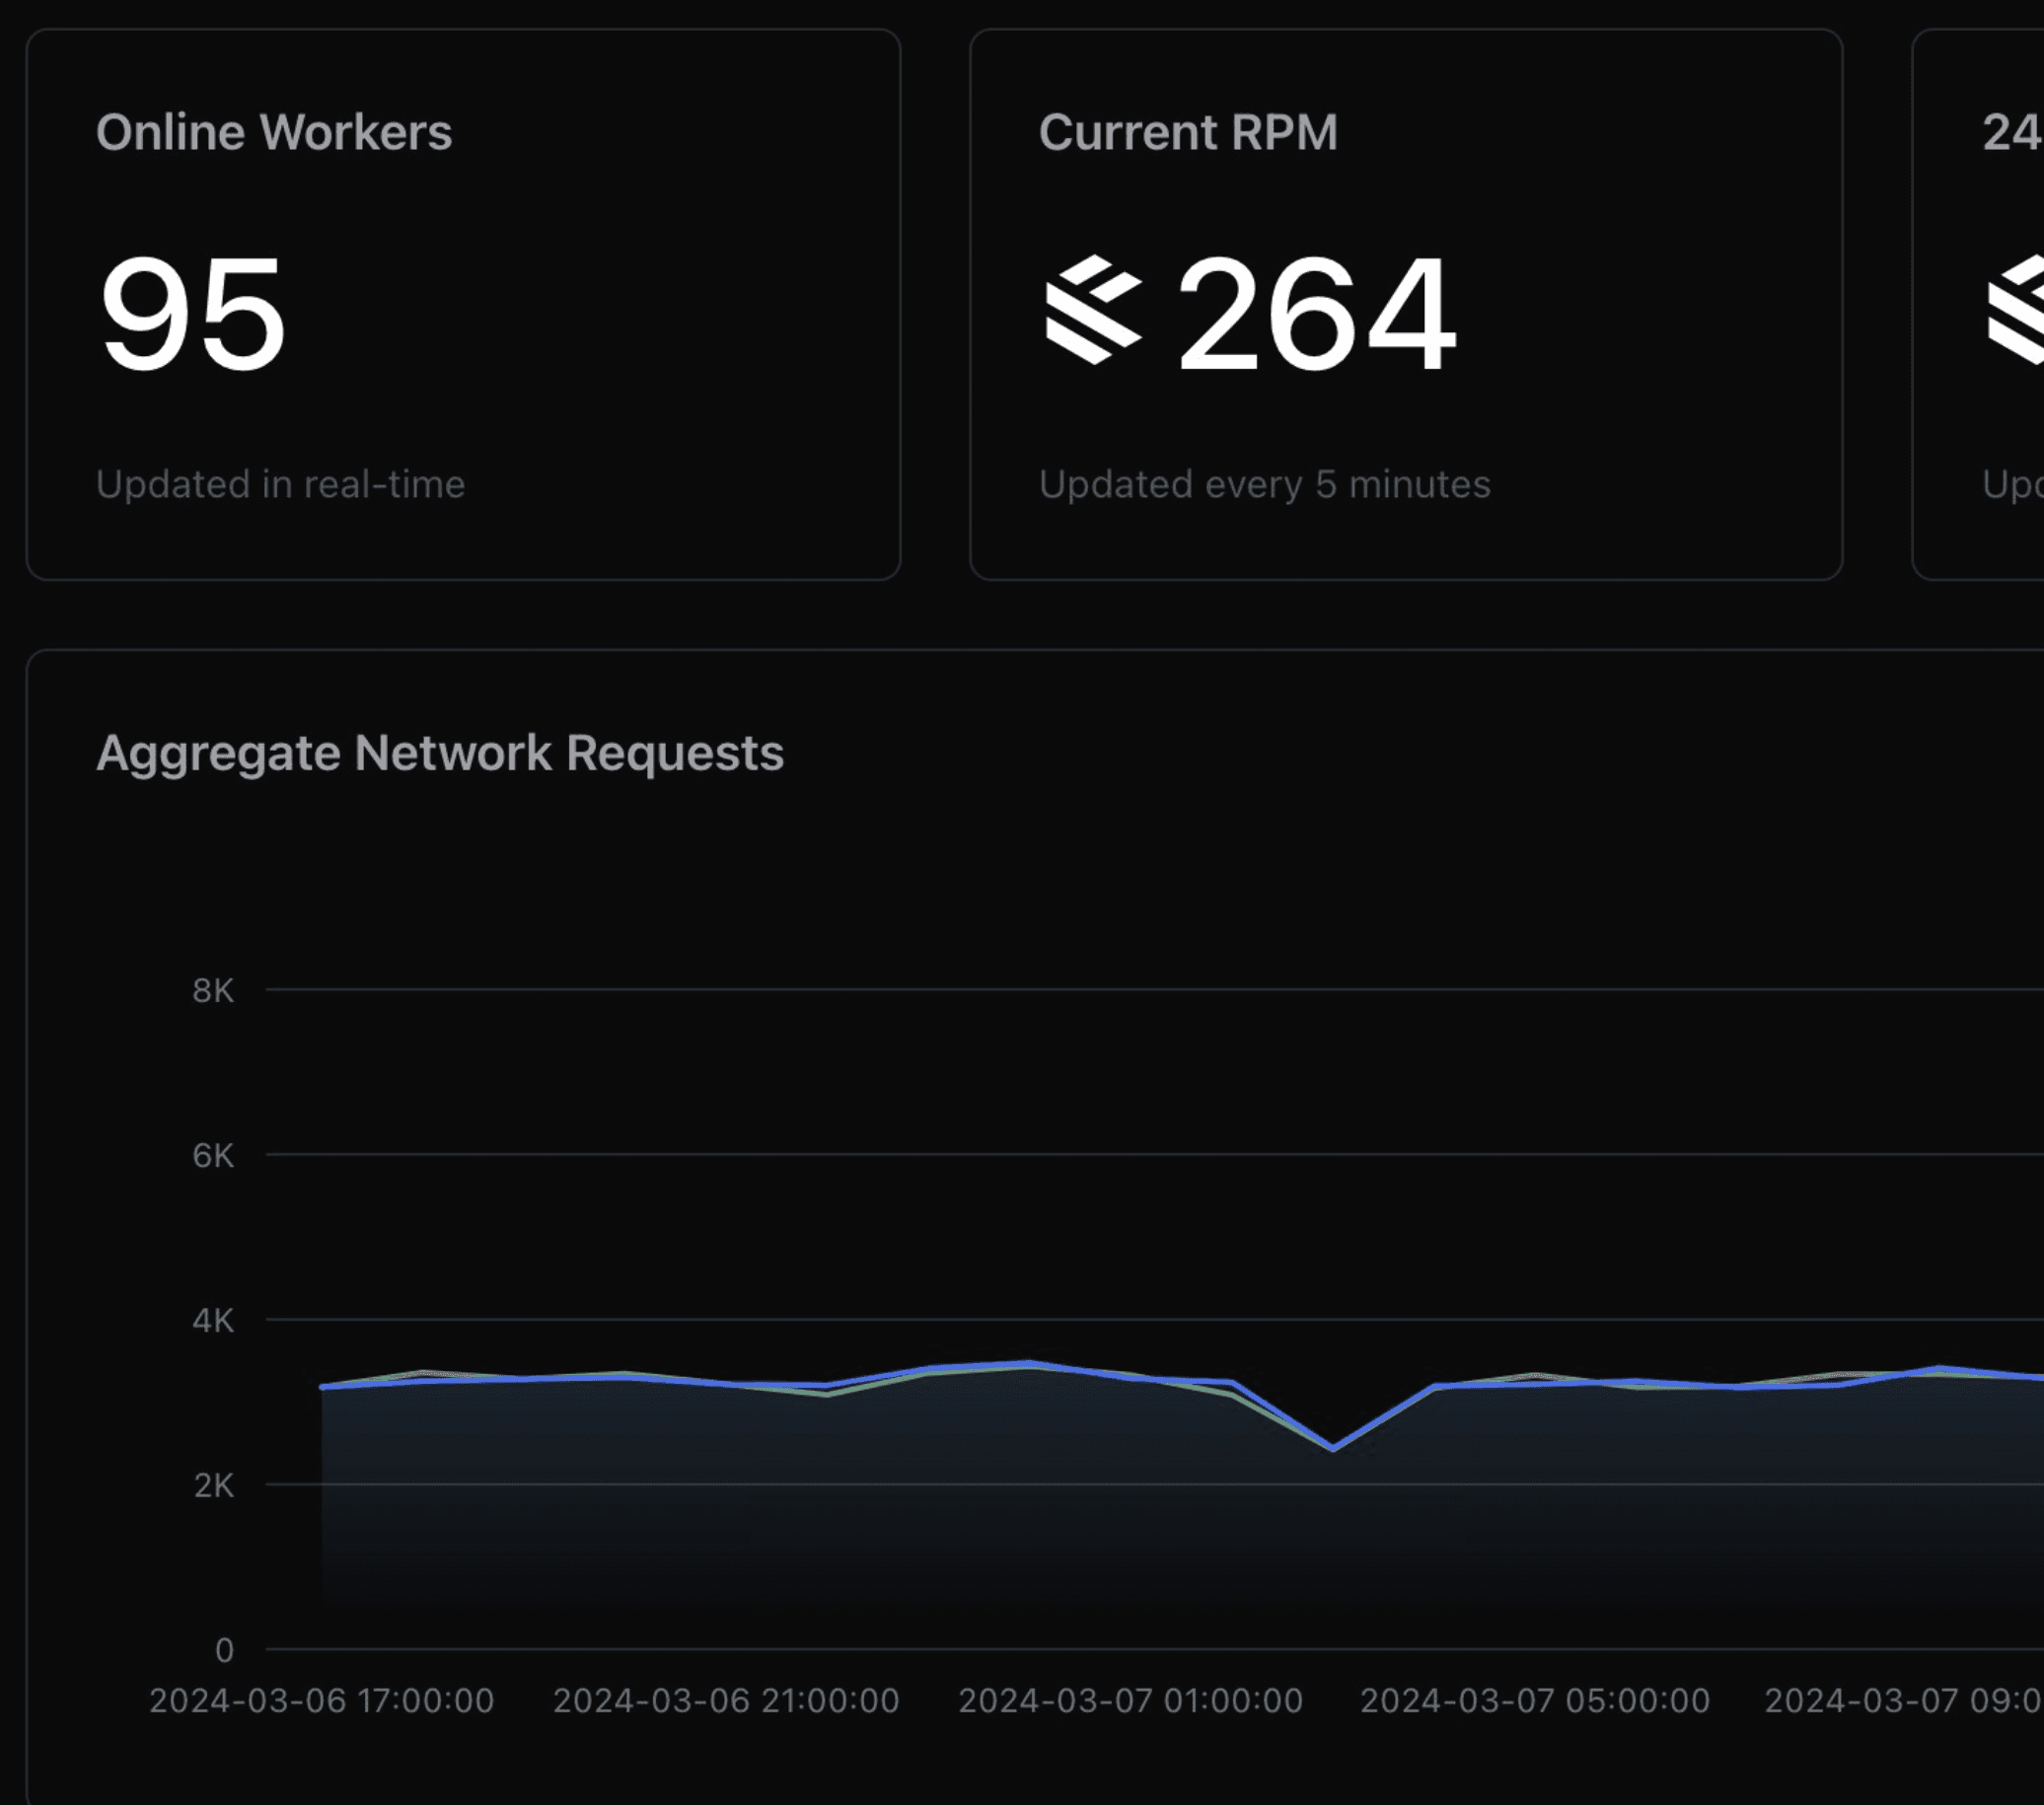This screenshot has width=2044, height=1805.
Task: Click the 4K y-axis label
Action: 213,1321
